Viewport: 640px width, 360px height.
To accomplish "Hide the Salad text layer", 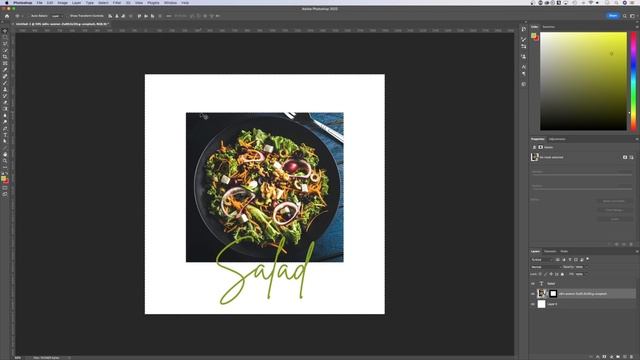I will coord(533,284).
